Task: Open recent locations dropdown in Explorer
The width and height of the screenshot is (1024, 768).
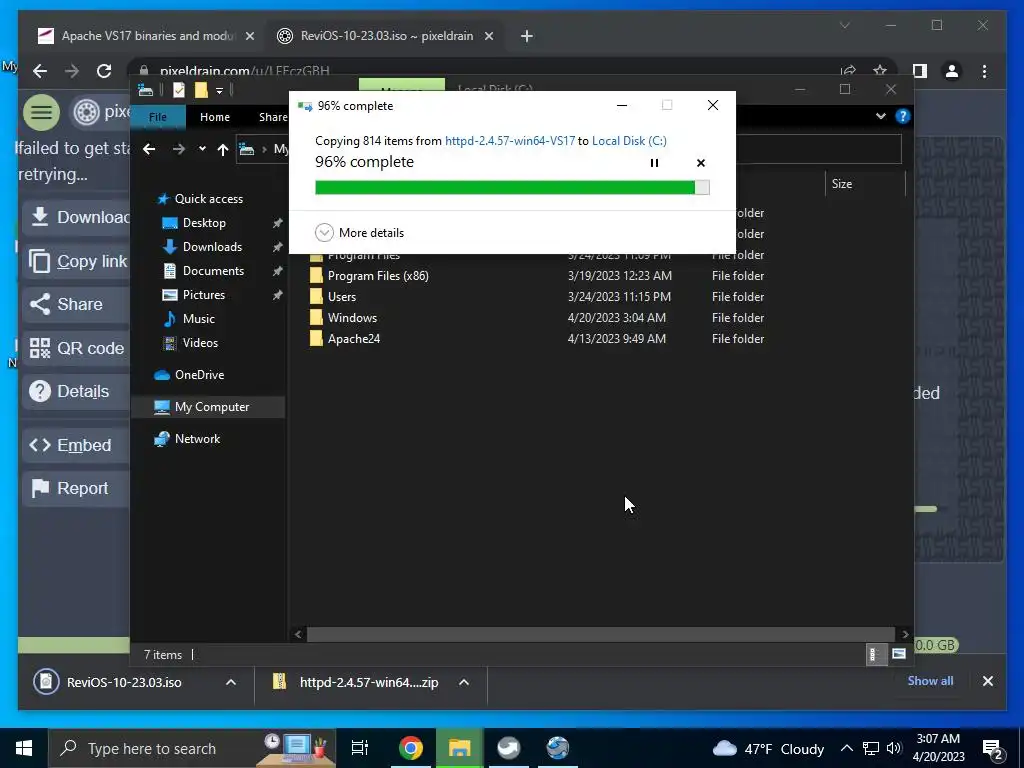Action: pyautogui.click(x=202, y=149)
